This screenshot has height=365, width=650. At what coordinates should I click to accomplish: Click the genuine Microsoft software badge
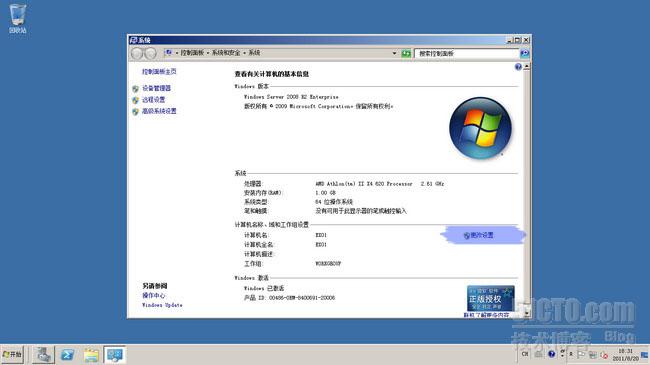pyautogui.click(x=490, y=298)
